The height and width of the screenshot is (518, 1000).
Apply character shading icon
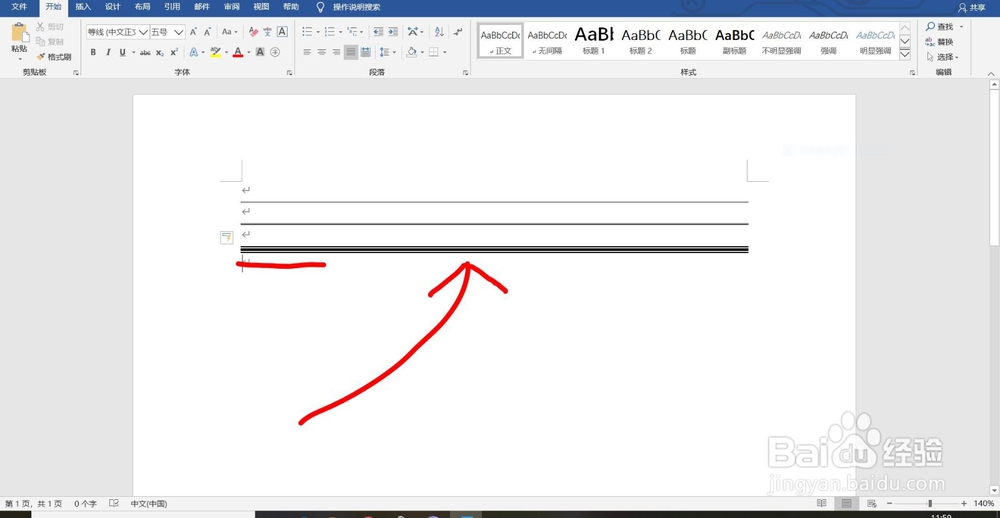[x=260, y=52]
